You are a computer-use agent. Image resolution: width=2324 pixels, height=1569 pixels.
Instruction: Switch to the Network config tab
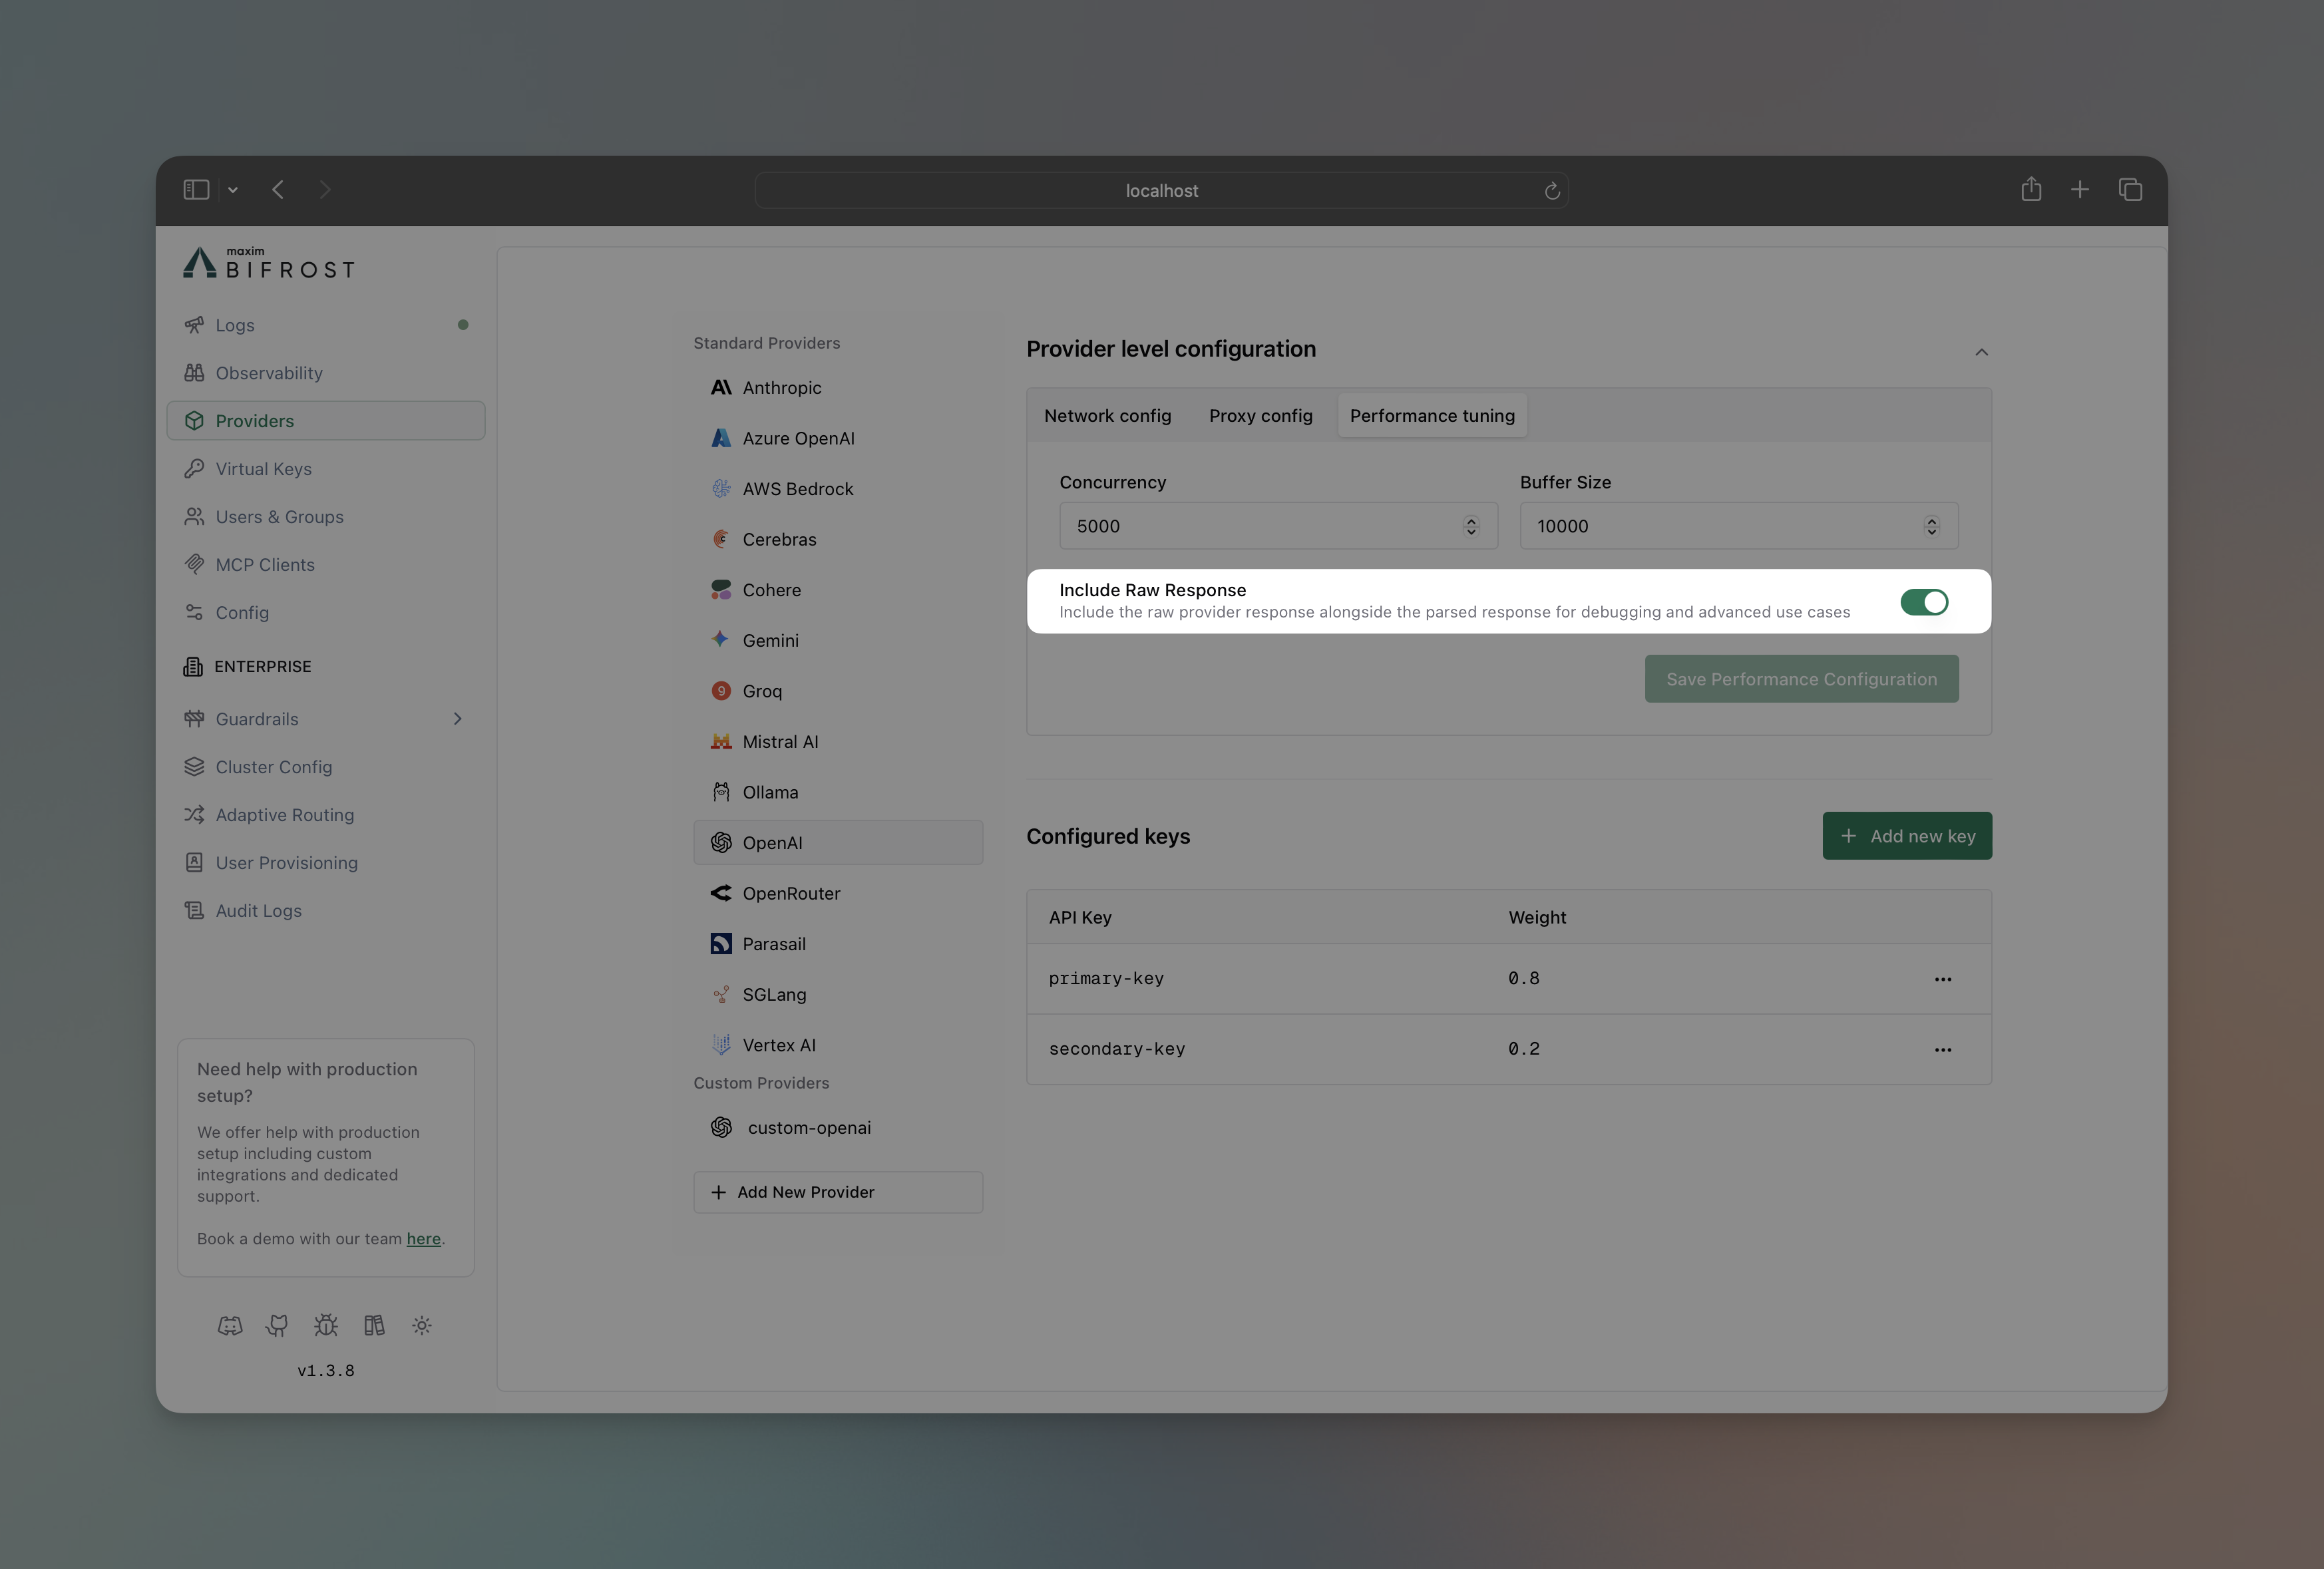tap(1107, 415)
